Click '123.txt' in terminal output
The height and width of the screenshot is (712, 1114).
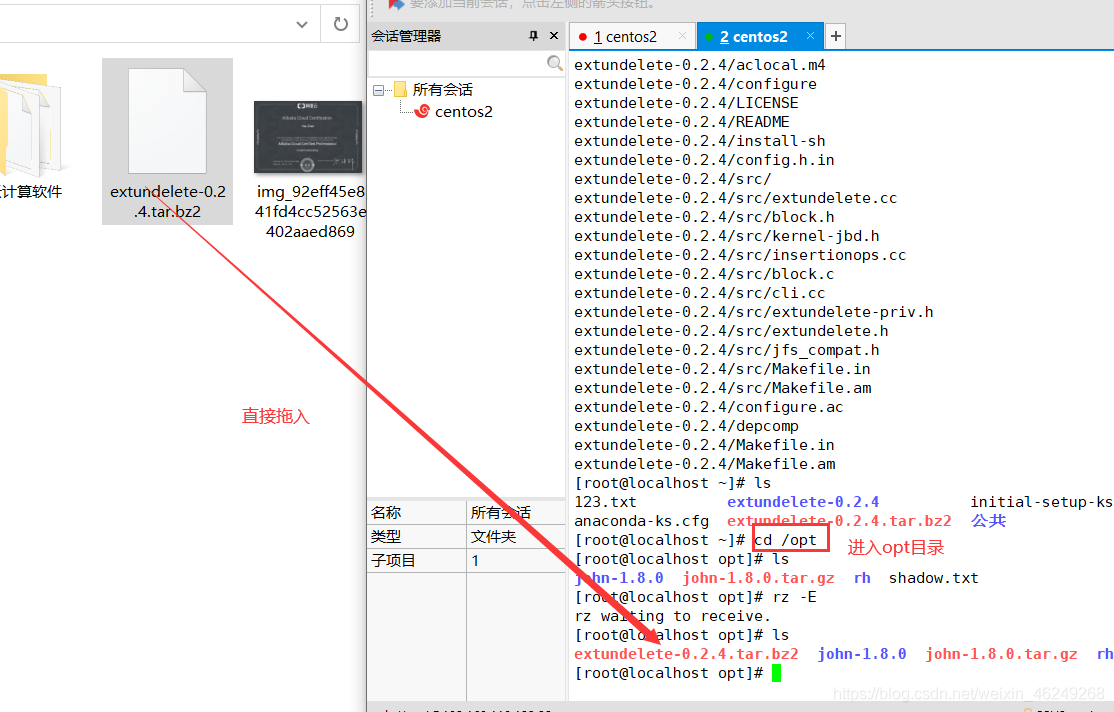605,502
